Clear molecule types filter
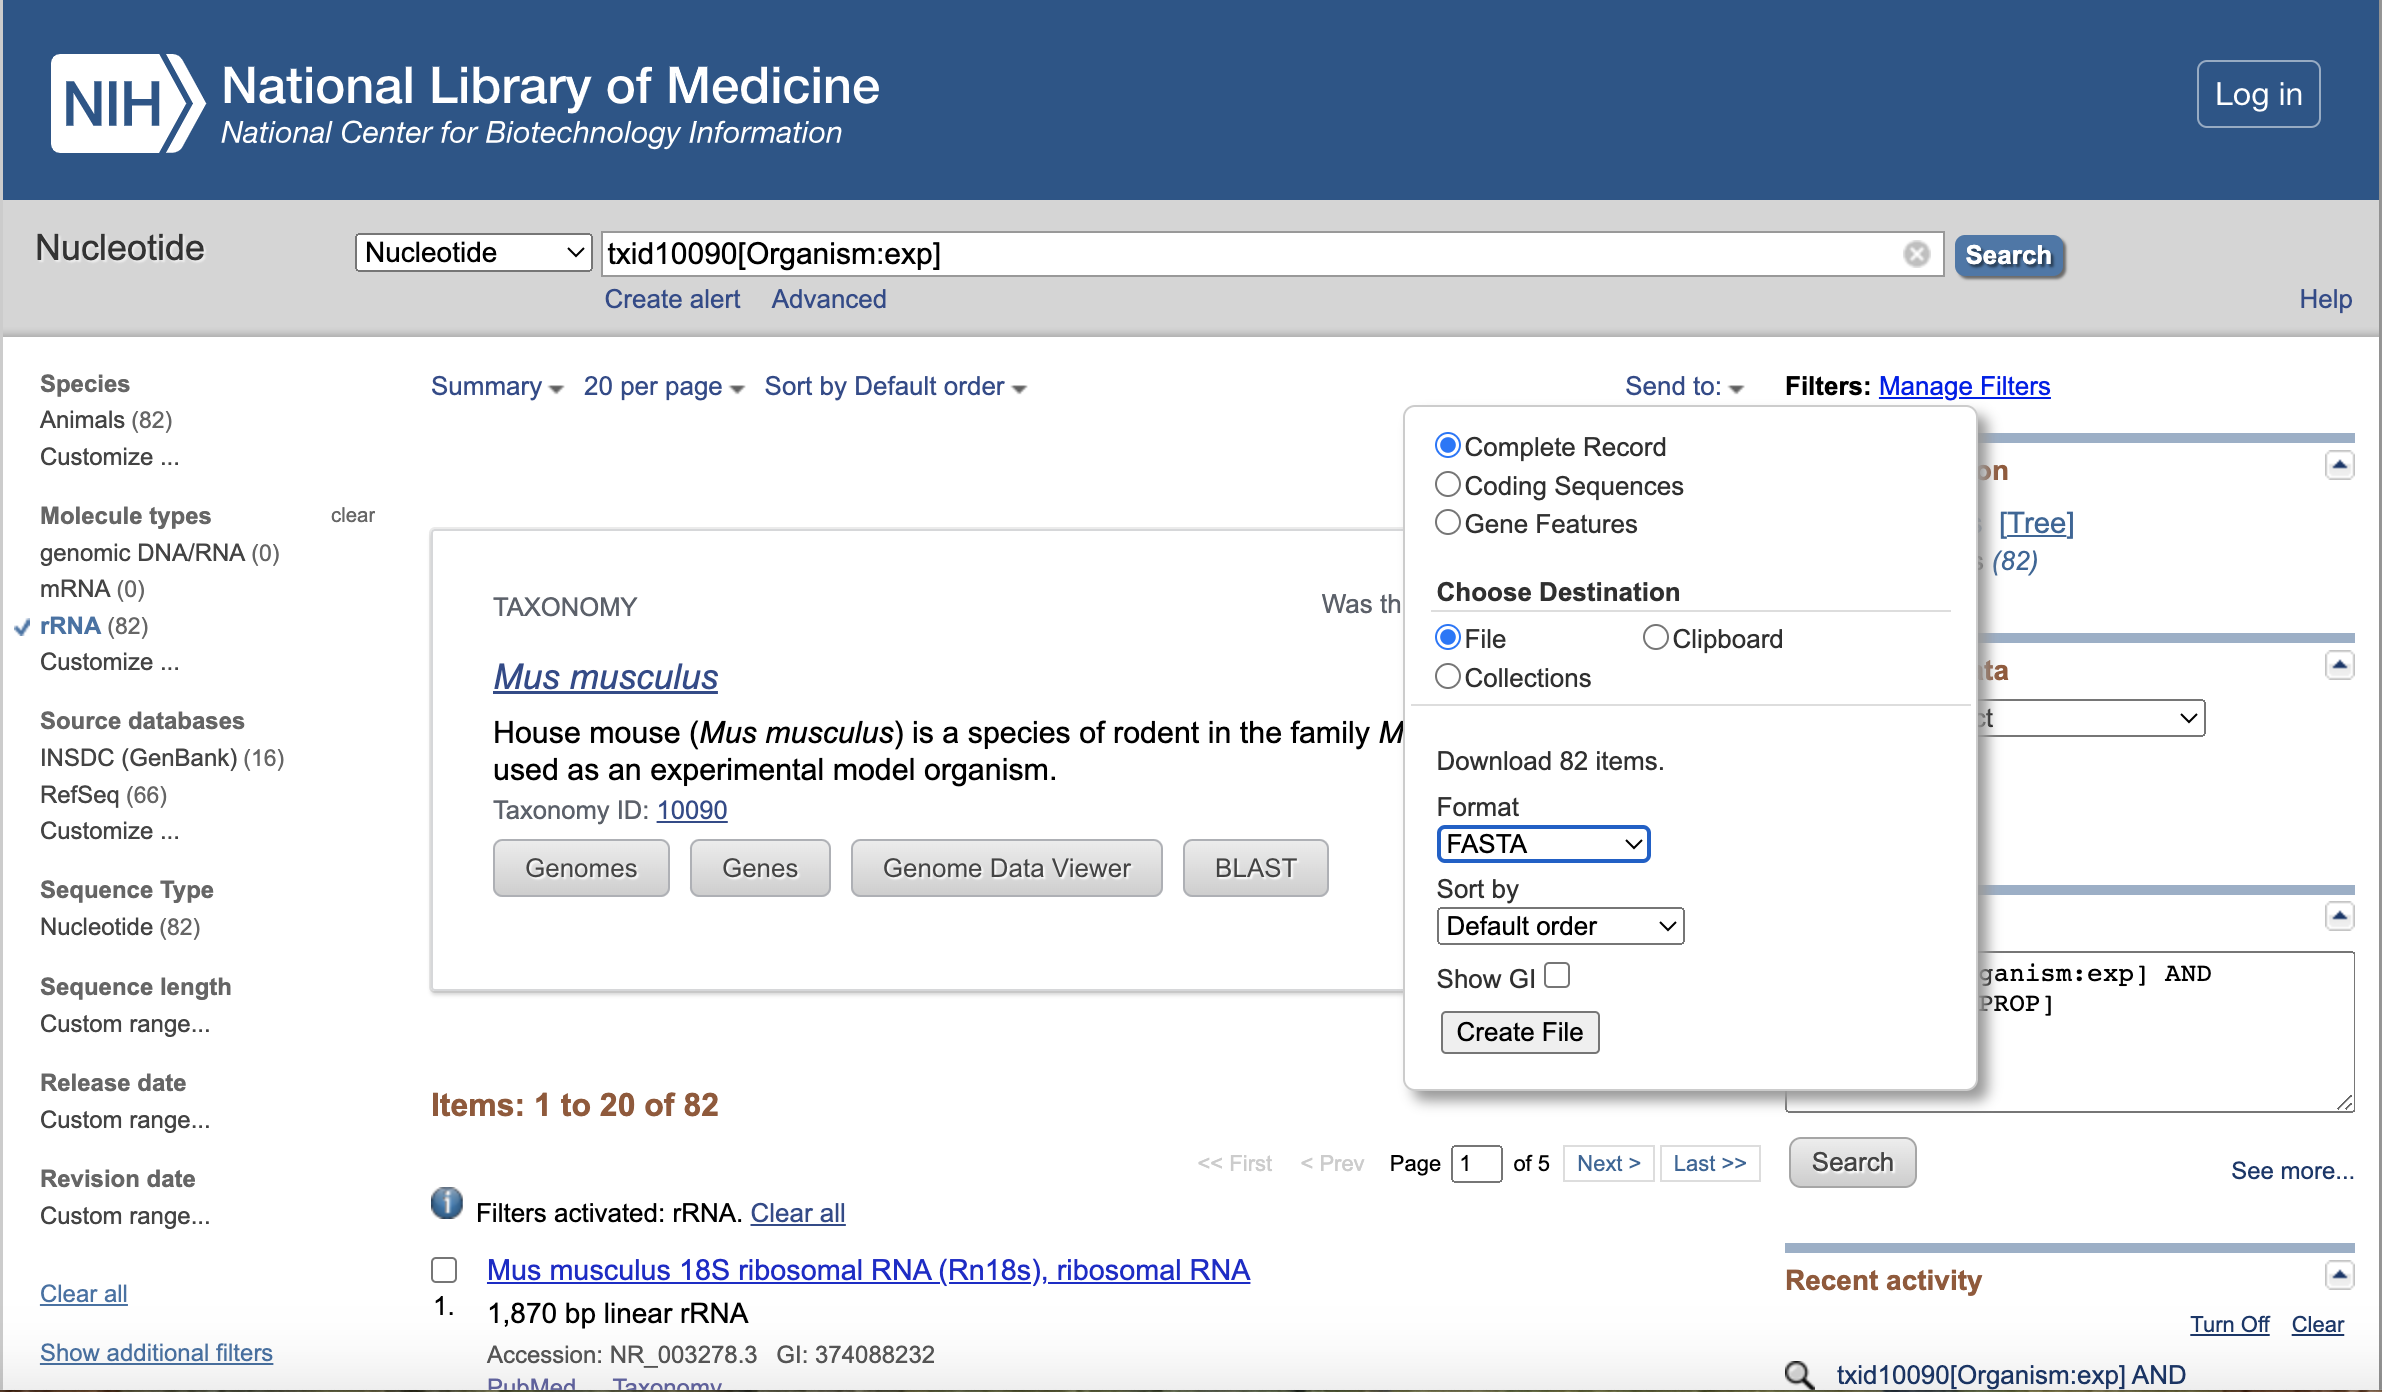Image resolution: width=2382 pixels, height=1392 pixels. coord(352,515)
